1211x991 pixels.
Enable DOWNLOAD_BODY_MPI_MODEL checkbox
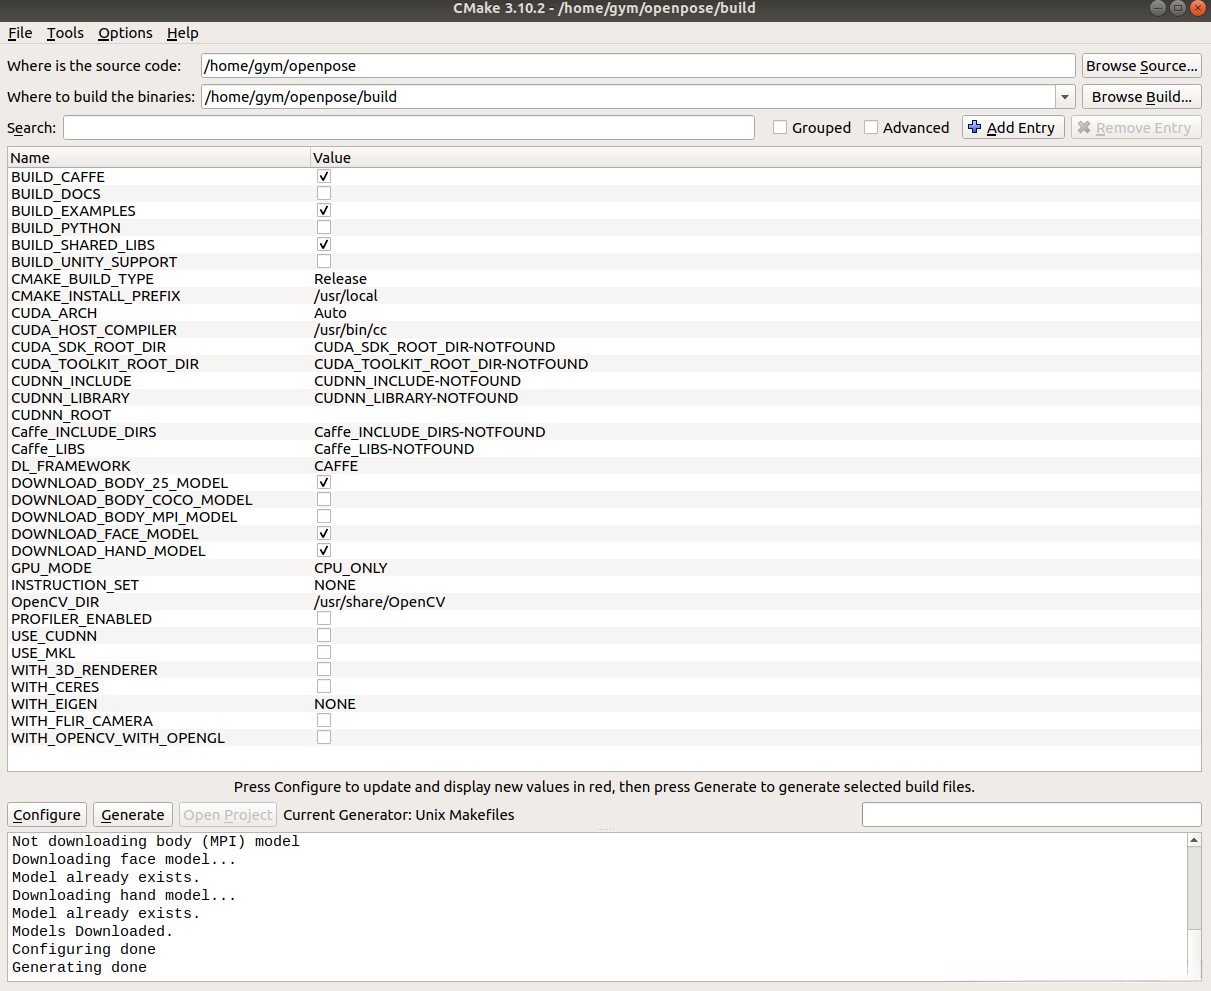(x=324, y=517)
